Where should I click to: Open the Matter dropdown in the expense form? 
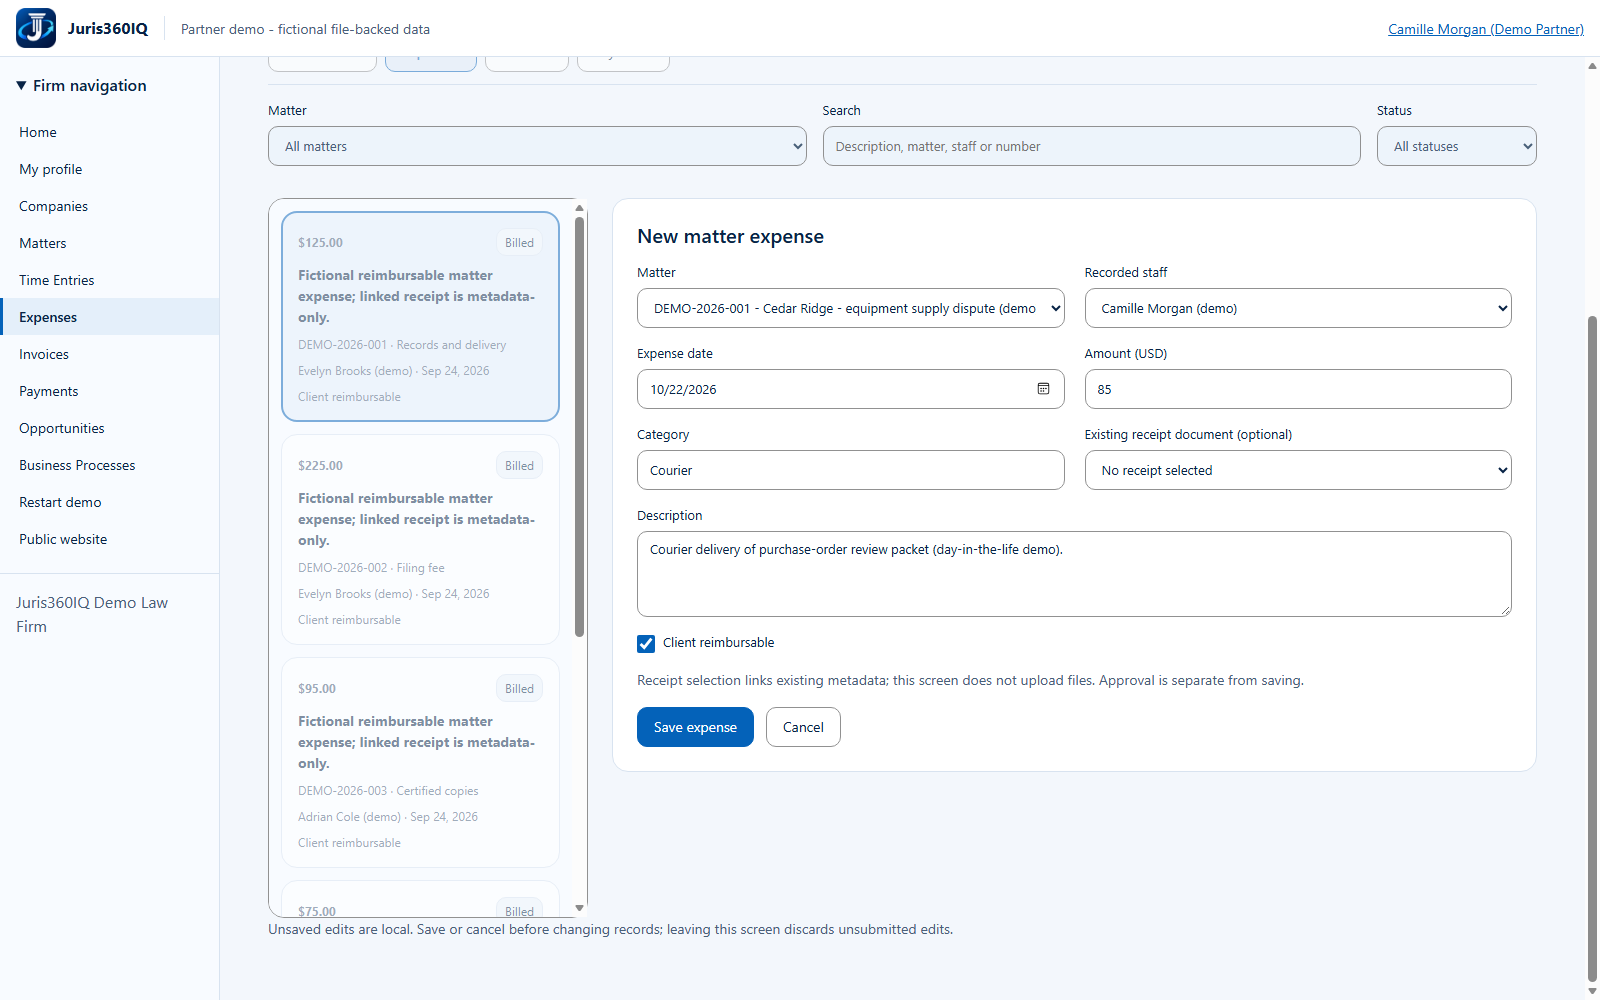850,308
